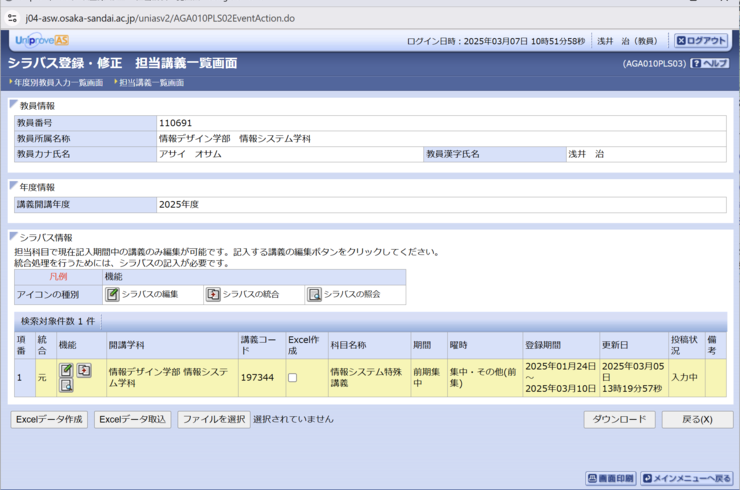Click teacher number 110691
The height and width of the screenshot is (490, 740).
pyautogui.click(x=176, y=123)
